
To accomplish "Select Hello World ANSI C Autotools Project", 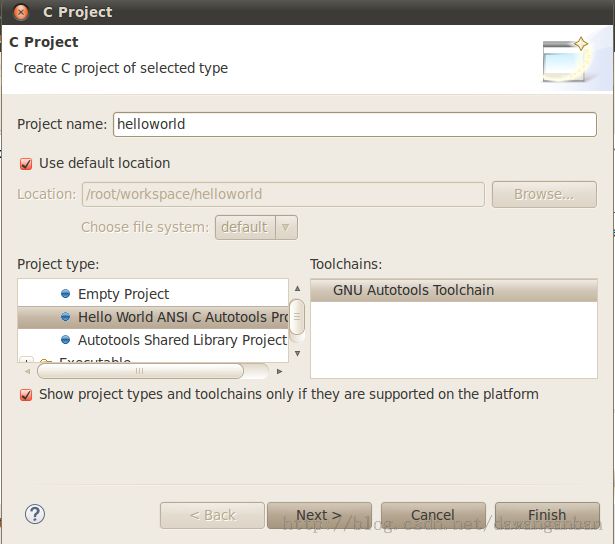I will (153, 317).
